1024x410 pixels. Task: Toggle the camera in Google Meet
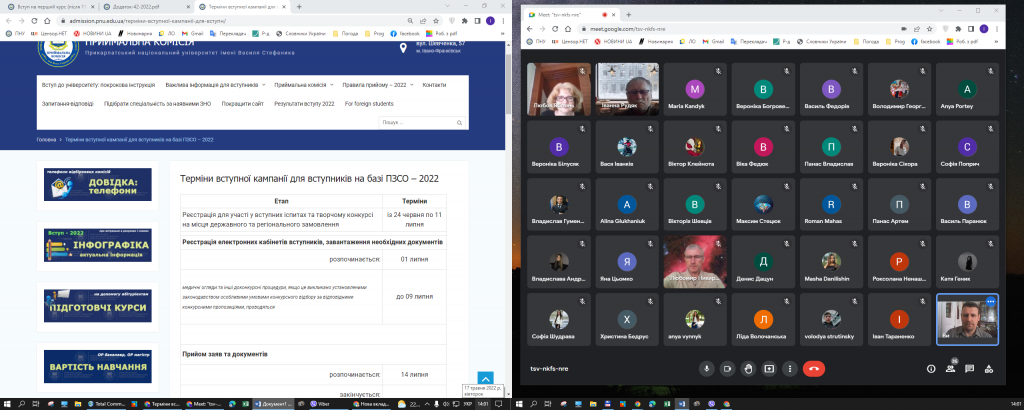point(727,368)
